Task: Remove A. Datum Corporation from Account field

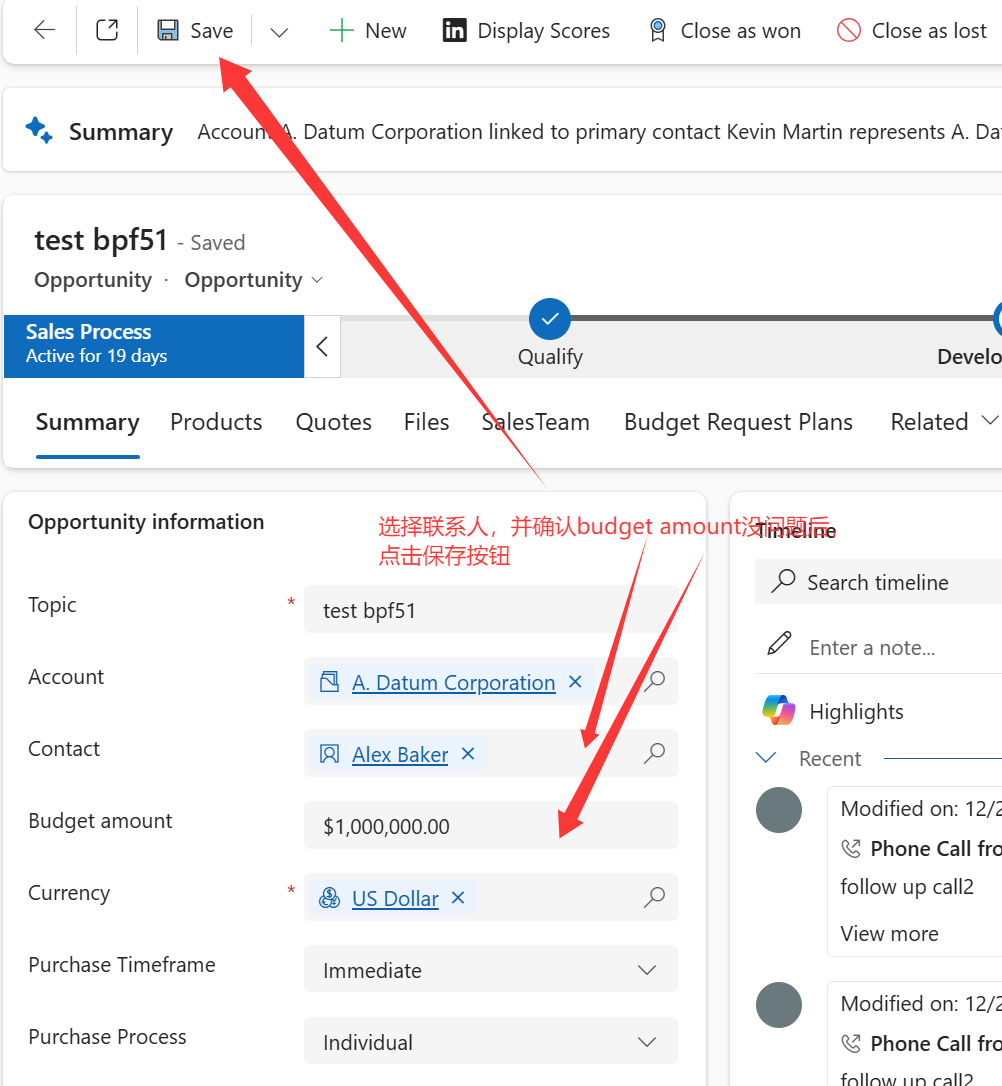Action: click(575, 682)
